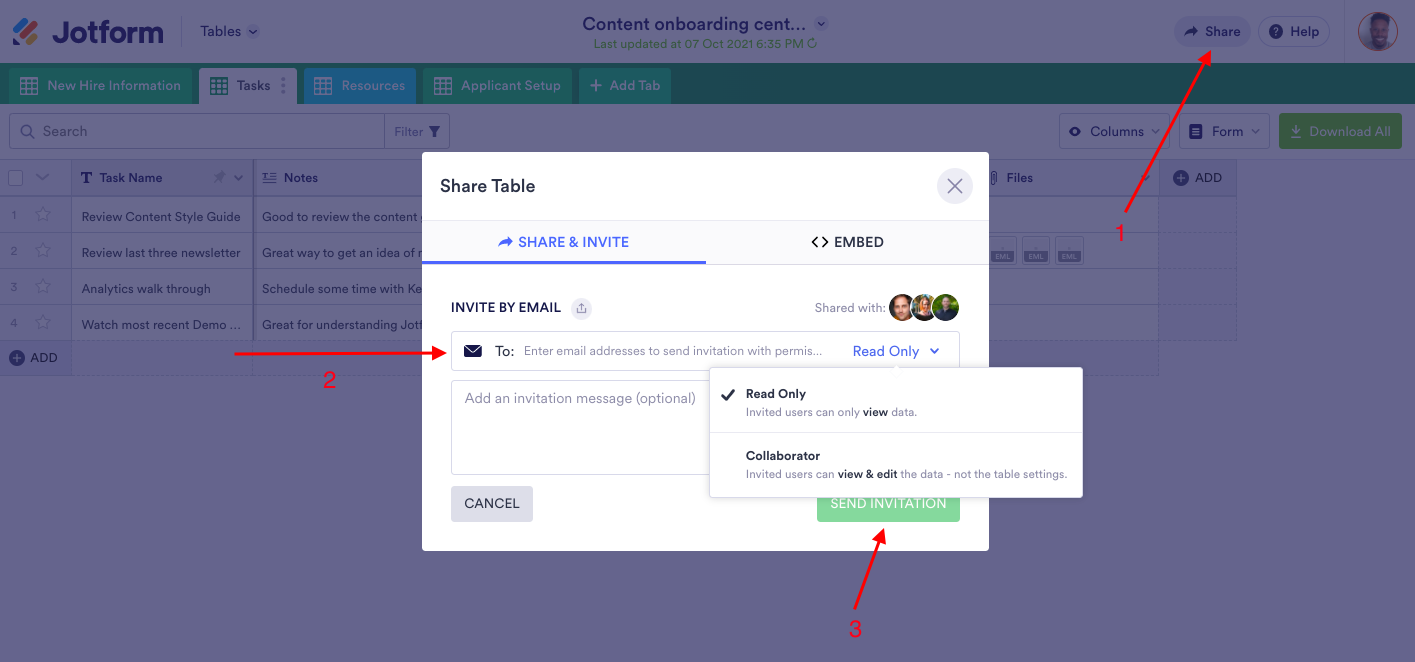Close the Share Table dialog
The height and width of the screenshot is (662, 1415).
[954, 186]
